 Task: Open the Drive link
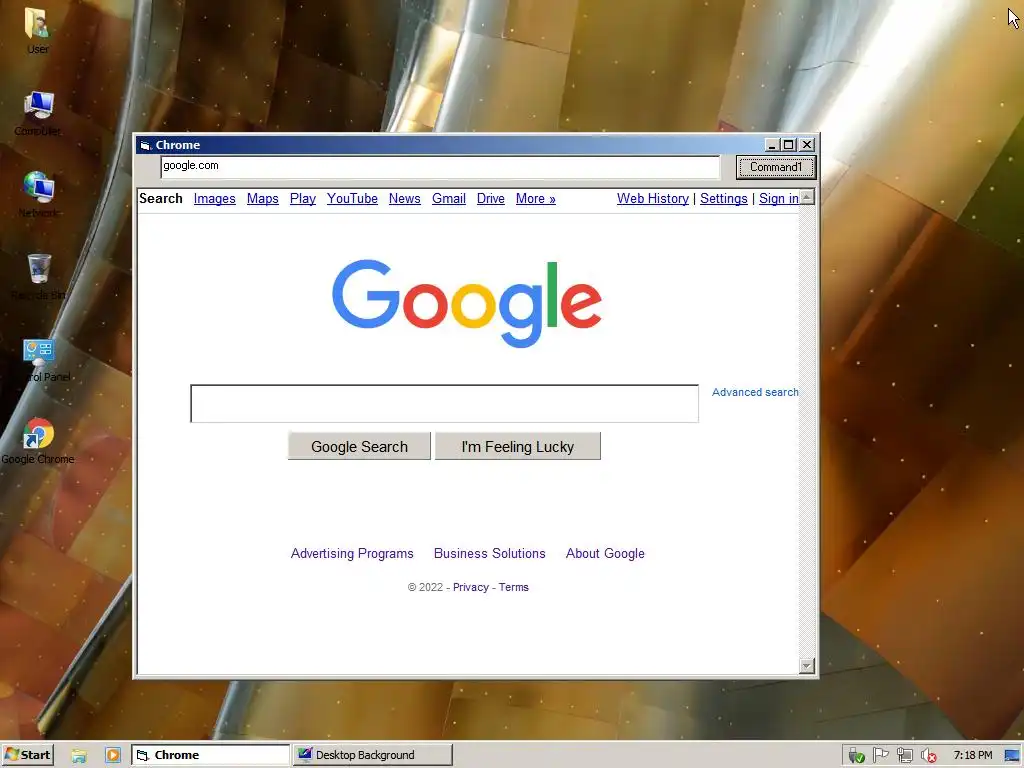coord(490,199)
